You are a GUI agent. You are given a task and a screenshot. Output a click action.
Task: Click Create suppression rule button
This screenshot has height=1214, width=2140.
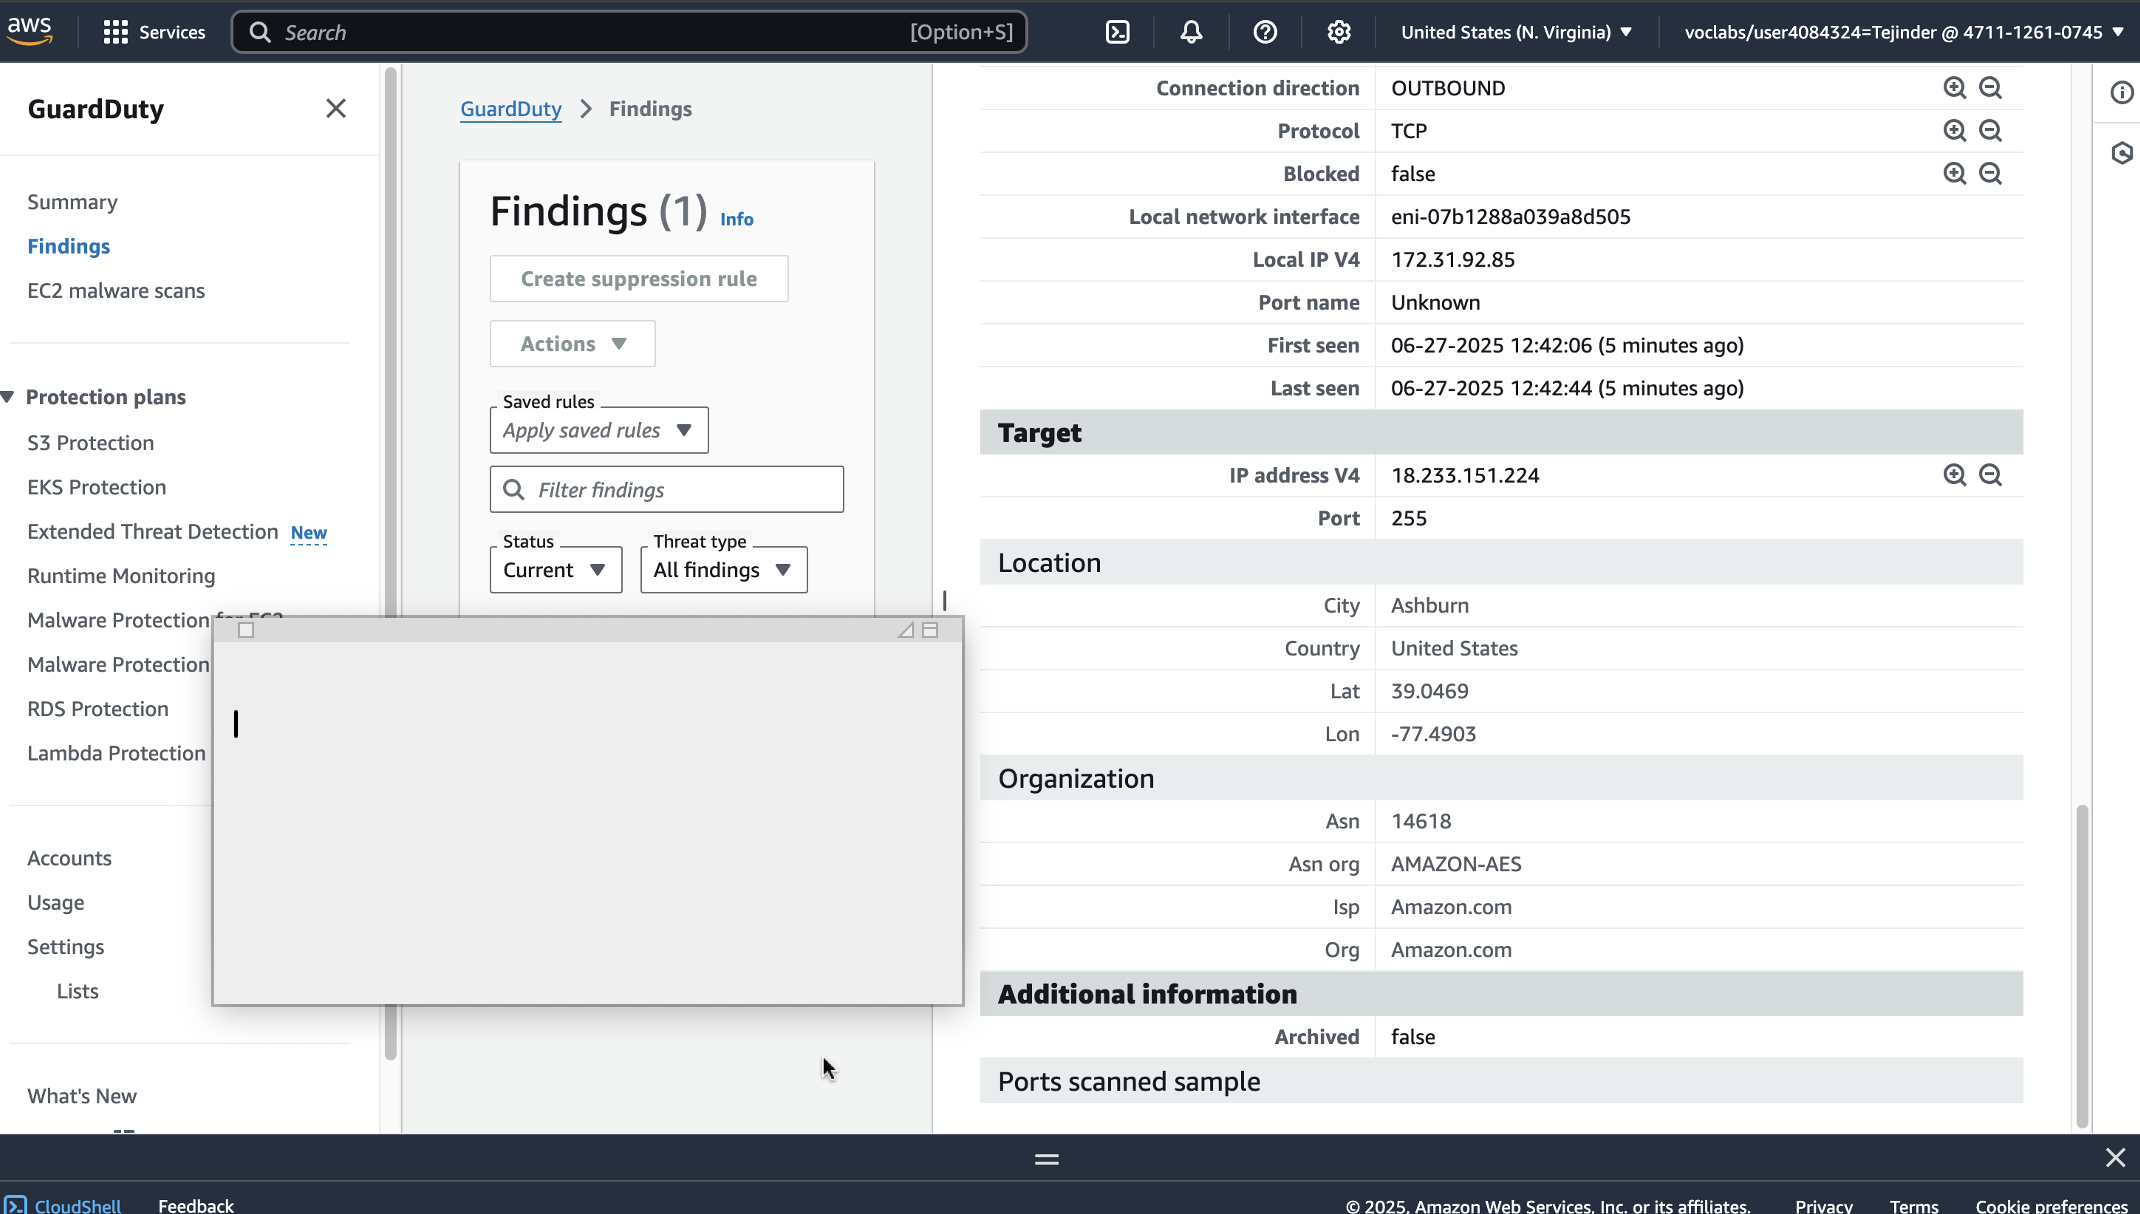(638, 279)
